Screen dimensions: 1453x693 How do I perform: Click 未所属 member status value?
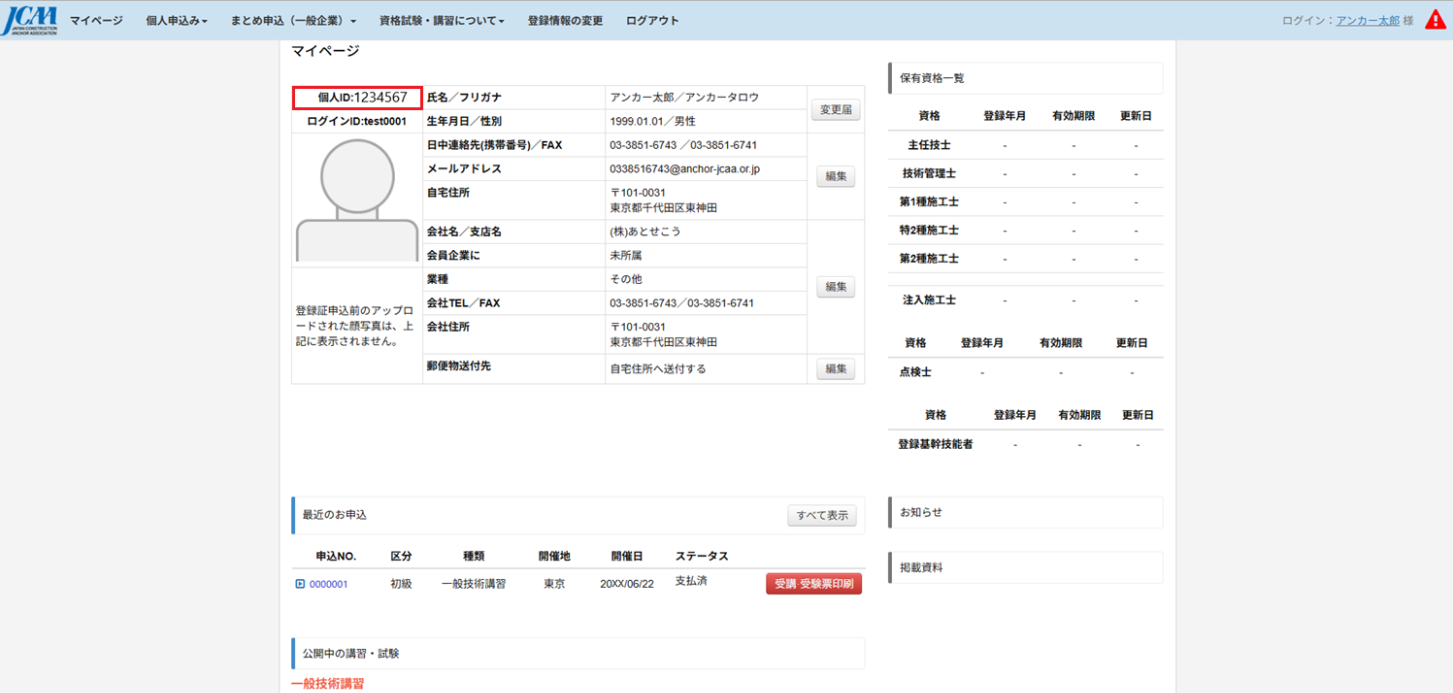click(x=626, y=255)
